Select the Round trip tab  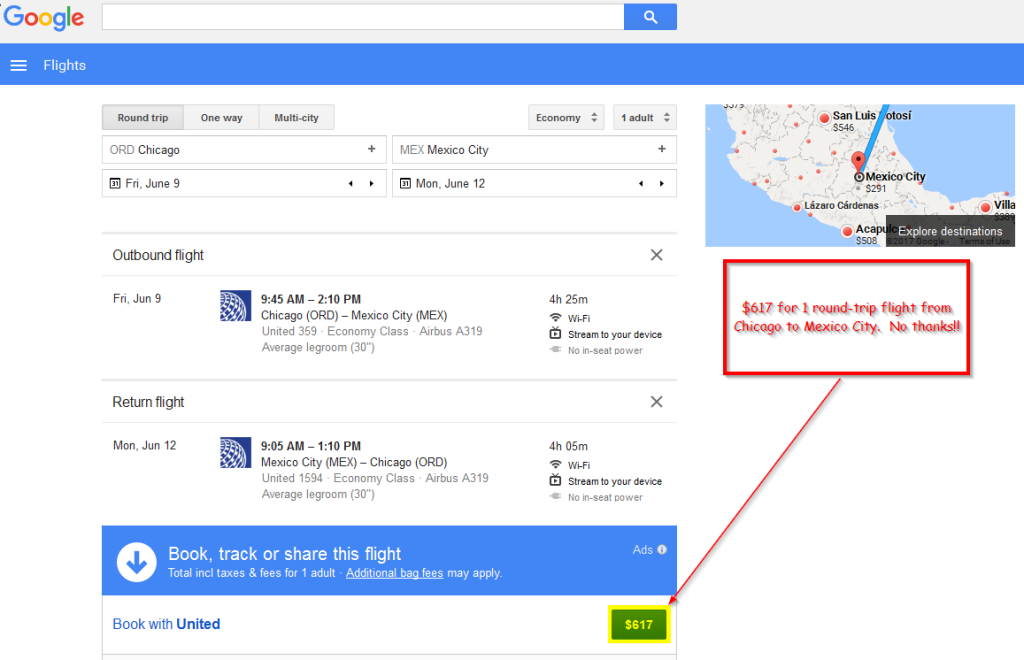pyautogui.click(x=142, y=118)
